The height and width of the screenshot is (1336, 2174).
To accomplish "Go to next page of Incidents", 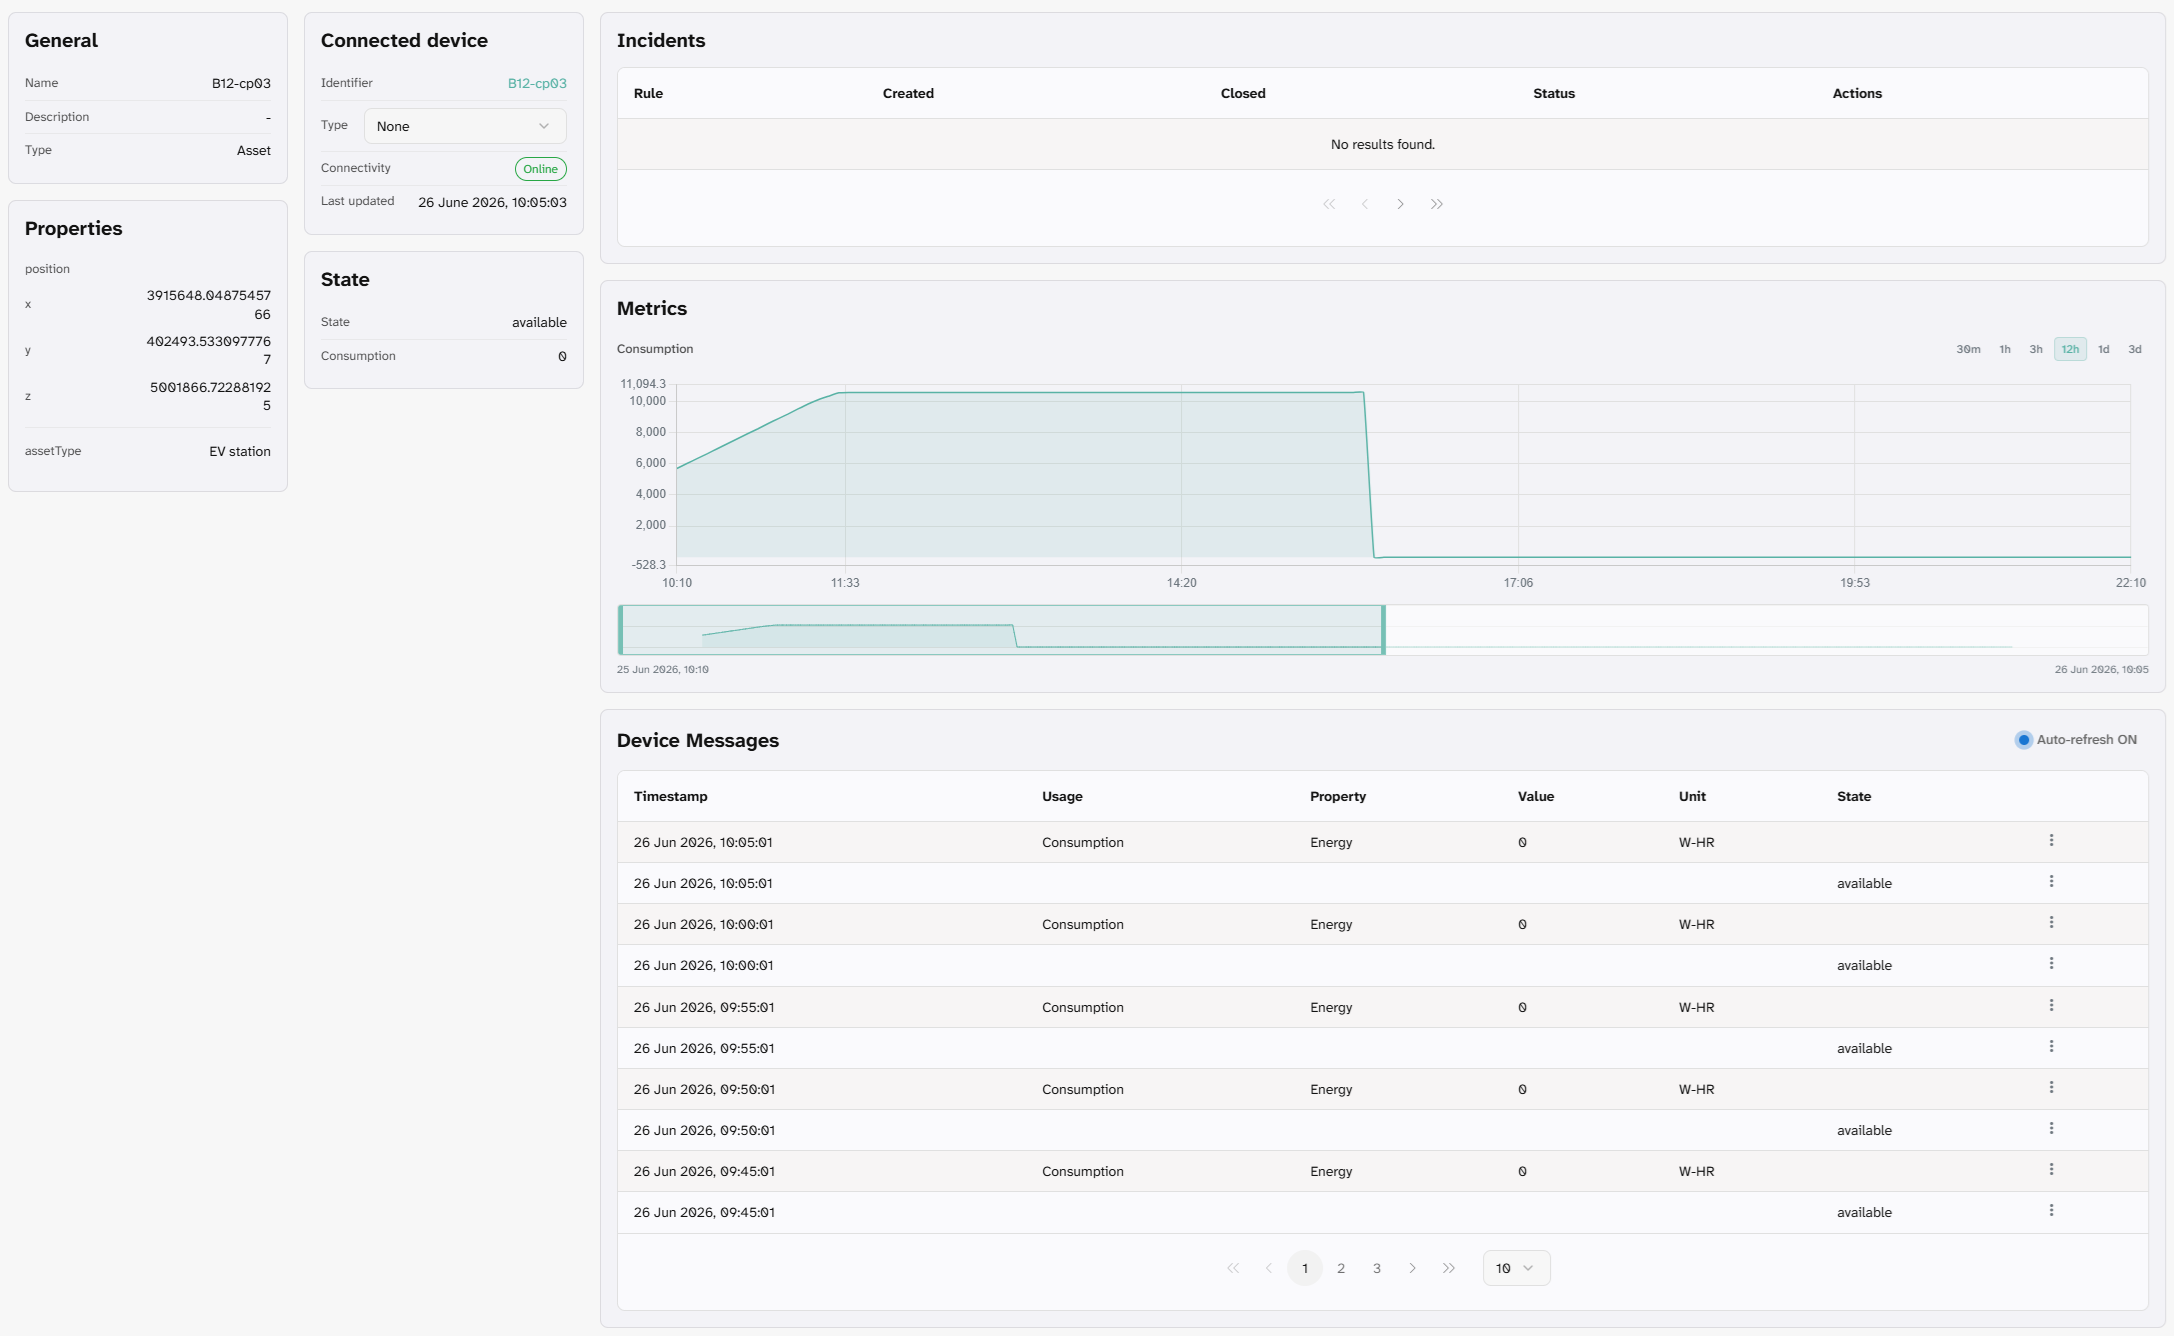I will (x=1401, y=204).
